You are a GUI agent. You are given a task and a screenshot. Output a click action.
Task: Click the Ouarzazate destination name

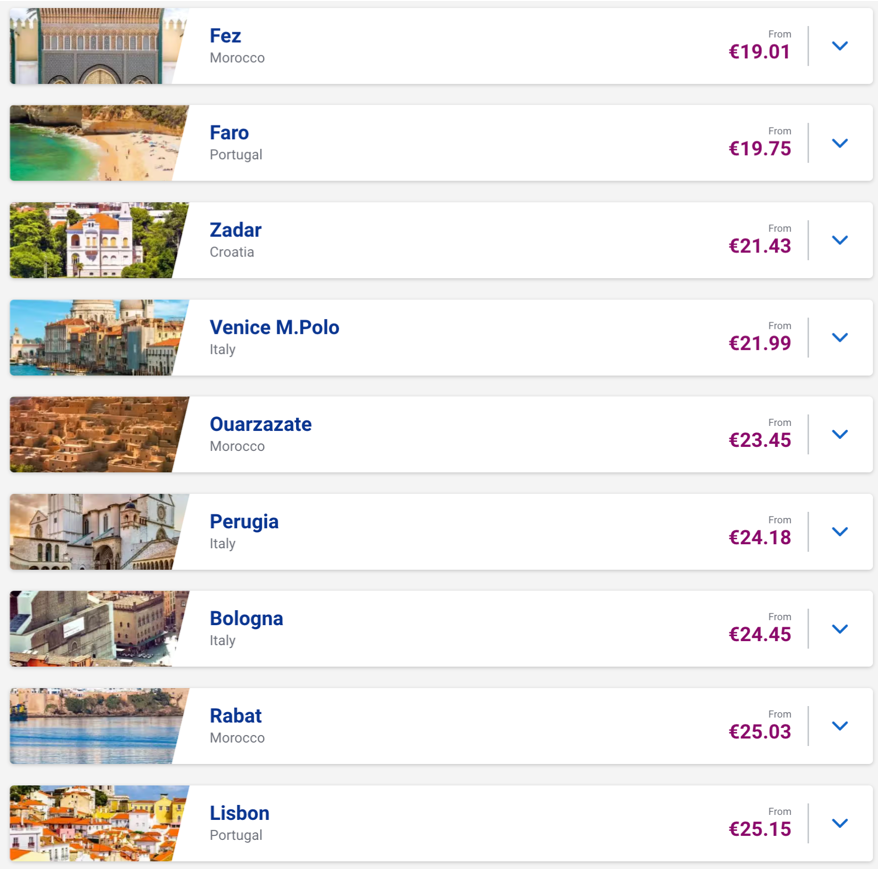pyautogui.click(x=260, y=424)
